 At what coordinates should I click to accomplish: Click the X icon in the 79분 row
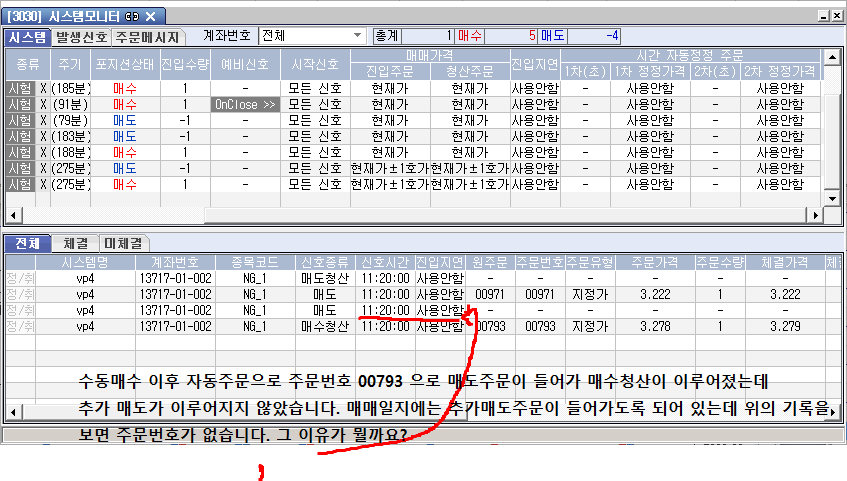[44, 120]
